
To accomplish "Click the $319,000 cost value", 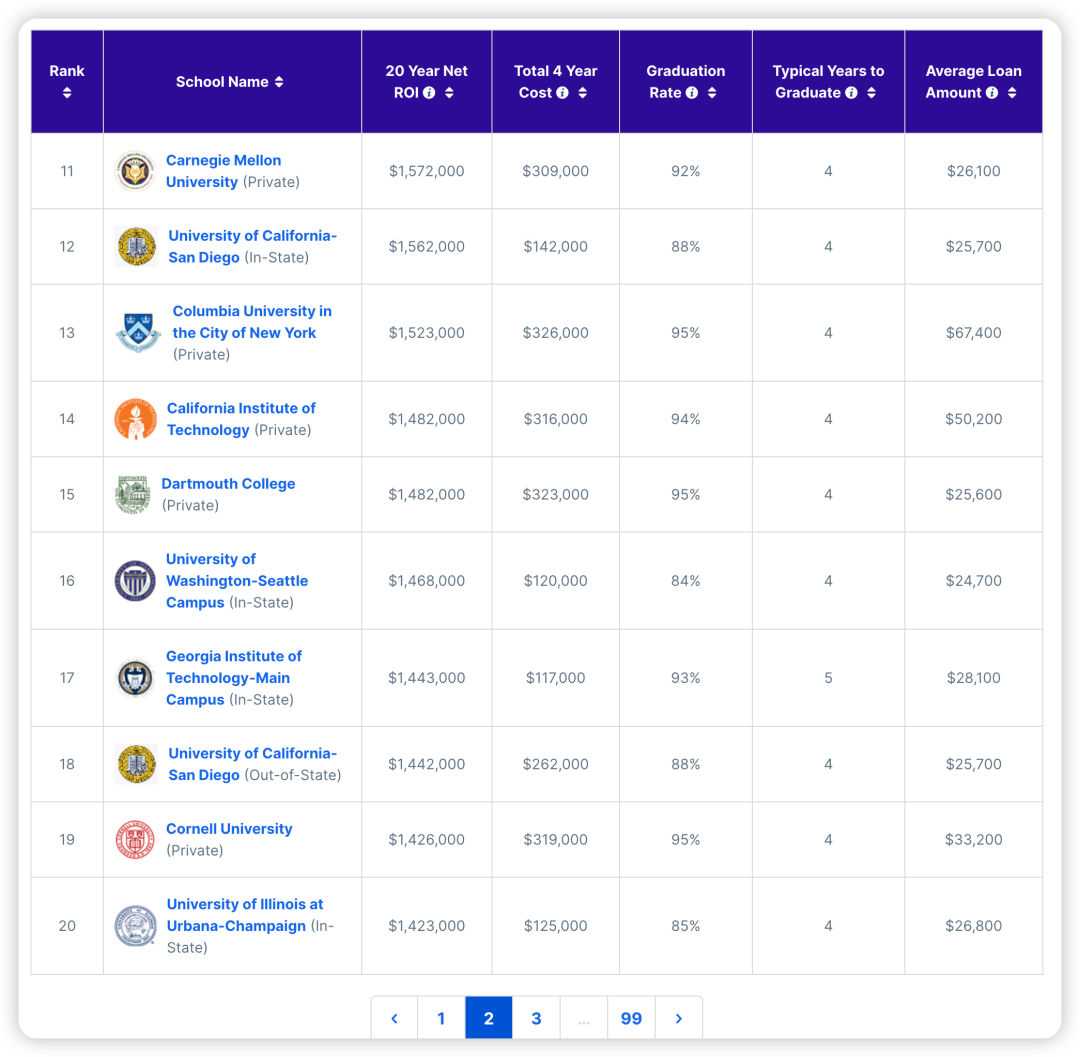I will pos(556,839).
